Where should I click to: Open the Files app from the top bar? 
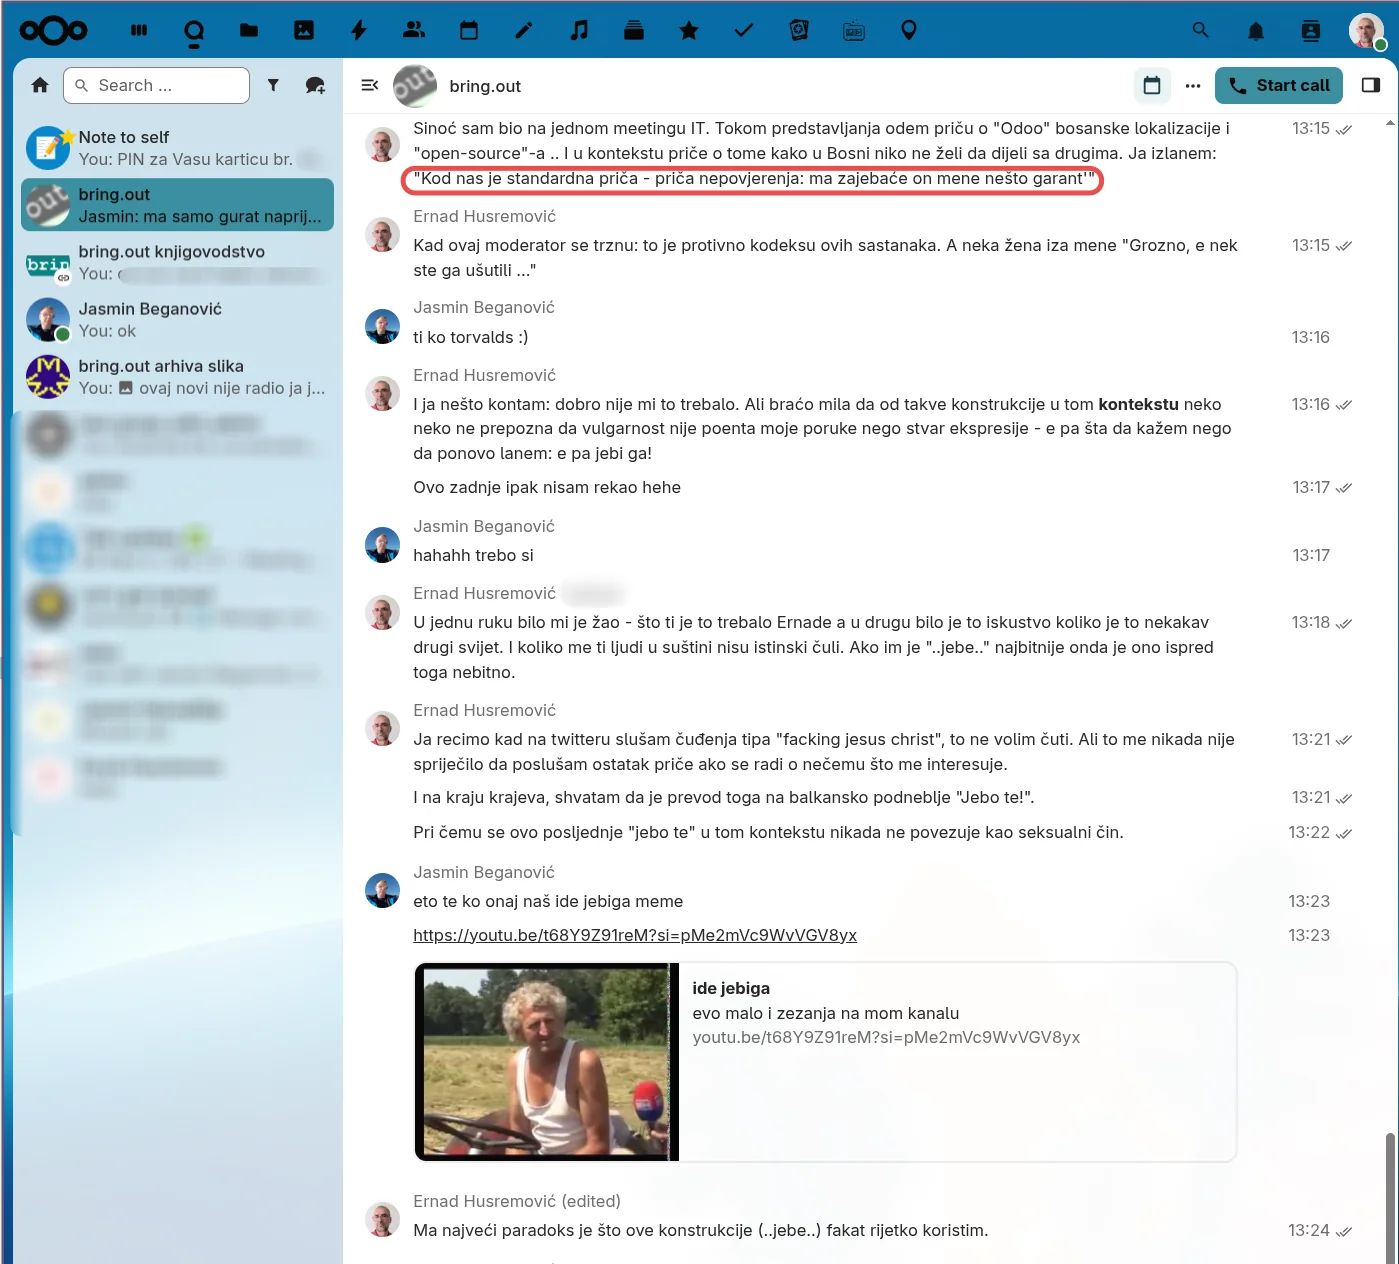[248, 30]
